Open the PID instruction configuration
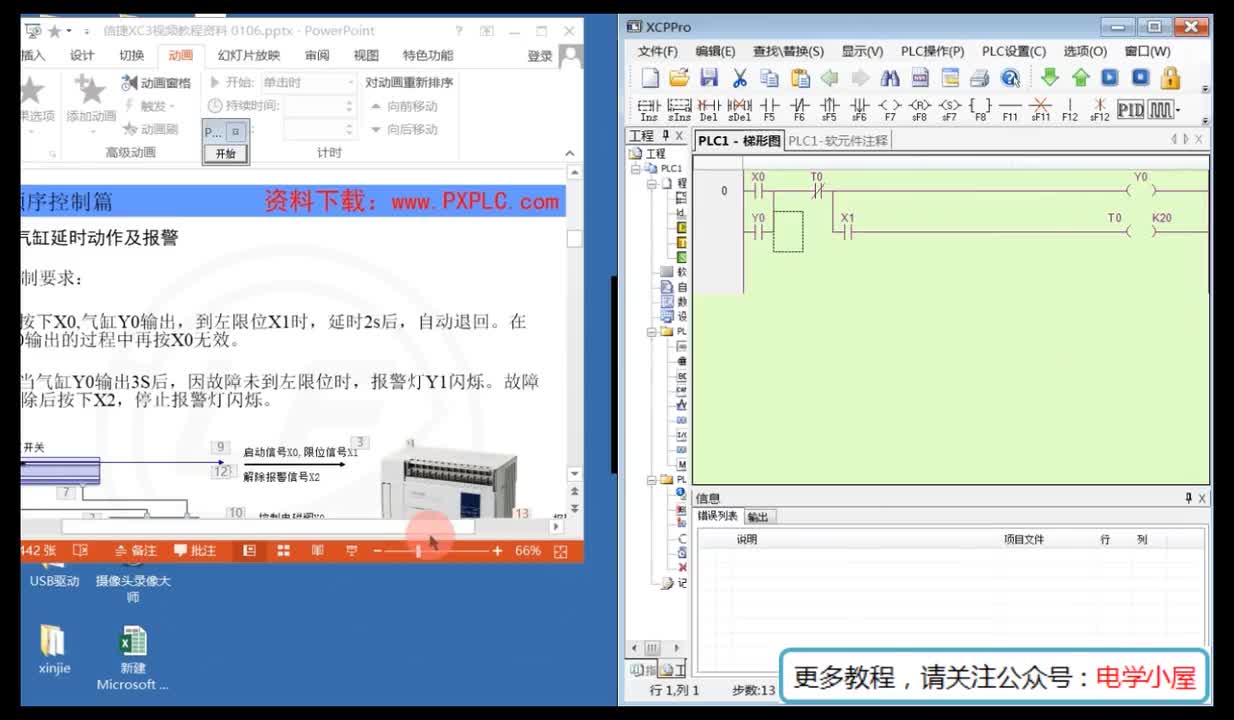 [1130, 109]
